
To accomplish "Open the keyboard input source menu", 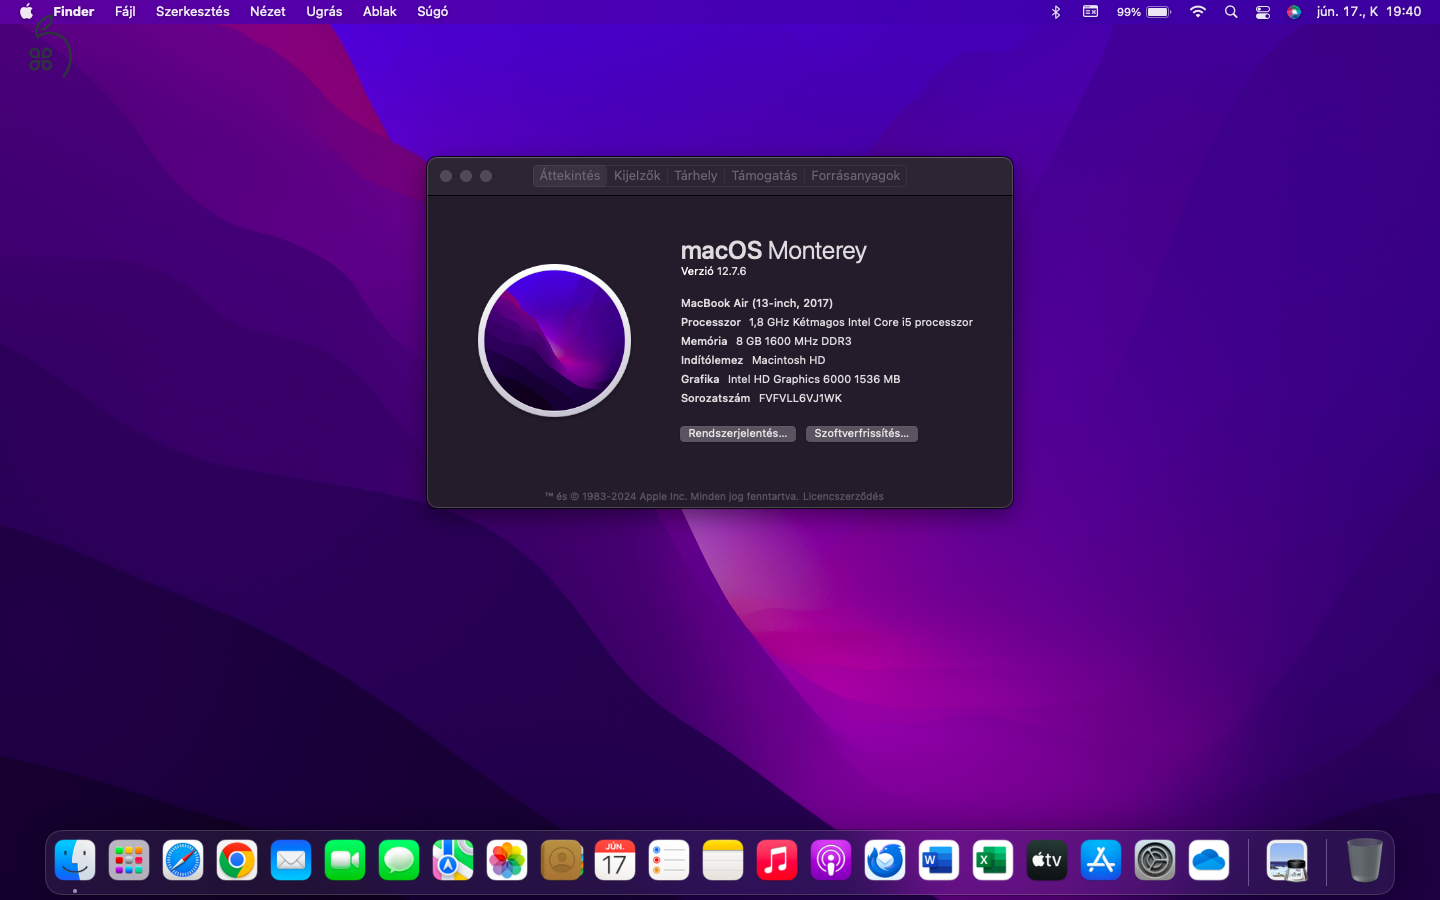I will (x=1091, y=12).
